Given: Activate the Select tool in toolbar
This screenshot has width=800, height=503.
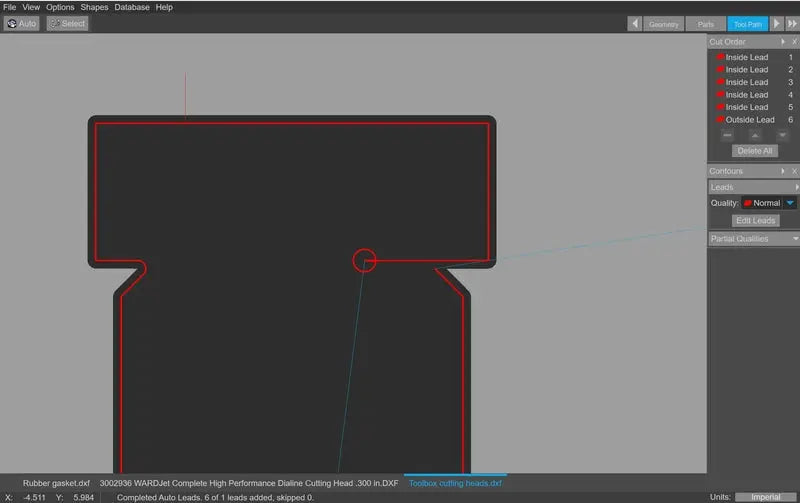Looking at the screenshot, I should [x=68, y=23].
